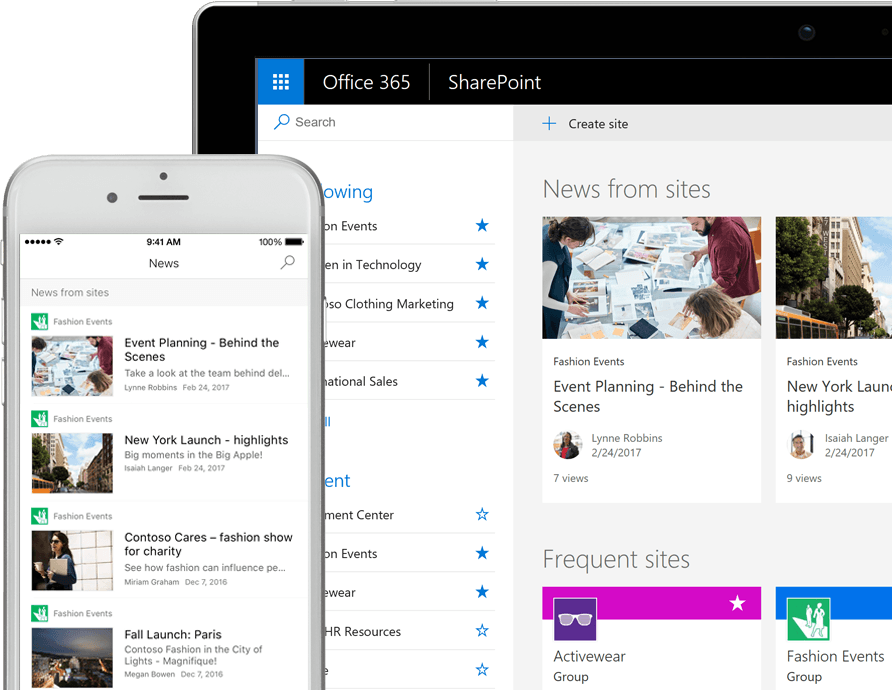
Task: Click the Search magnifier icon in SharePoint
Action: [x=282, y=122]
